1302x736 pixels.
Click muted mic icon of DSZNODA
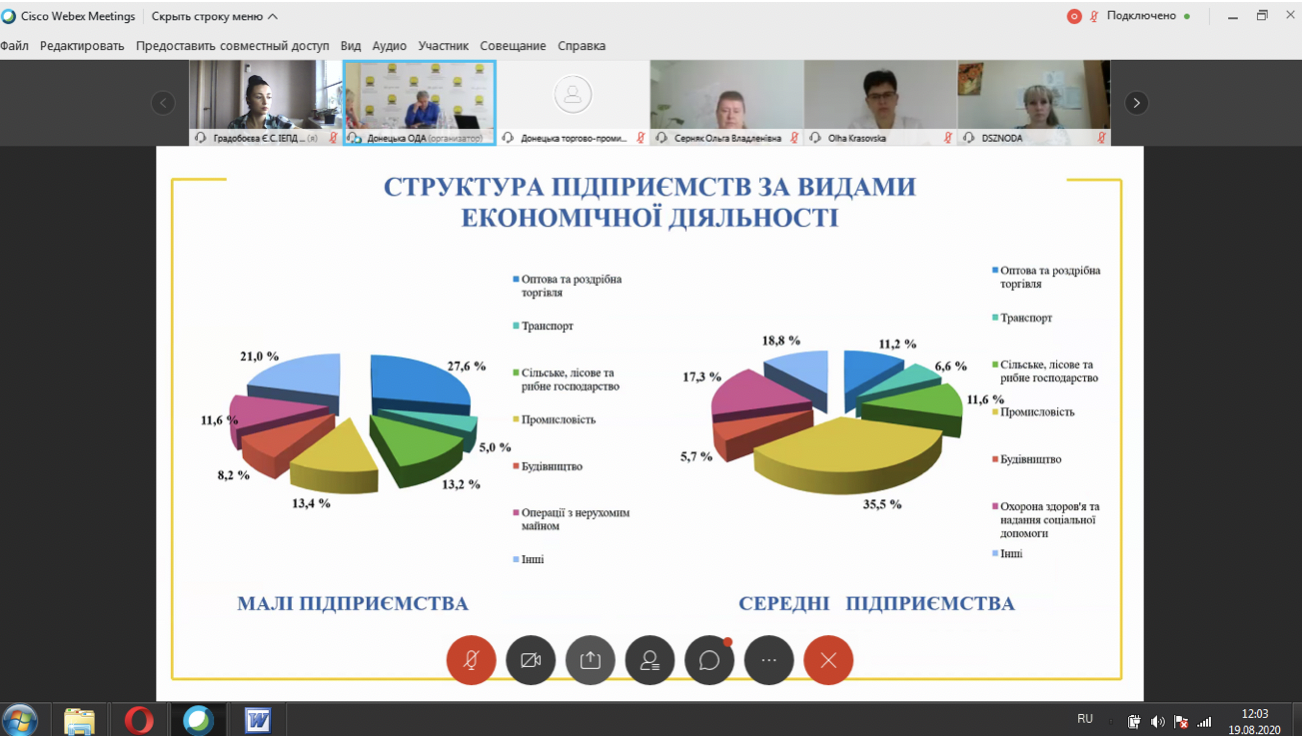pyautogui.click(x=1102, y=138)
